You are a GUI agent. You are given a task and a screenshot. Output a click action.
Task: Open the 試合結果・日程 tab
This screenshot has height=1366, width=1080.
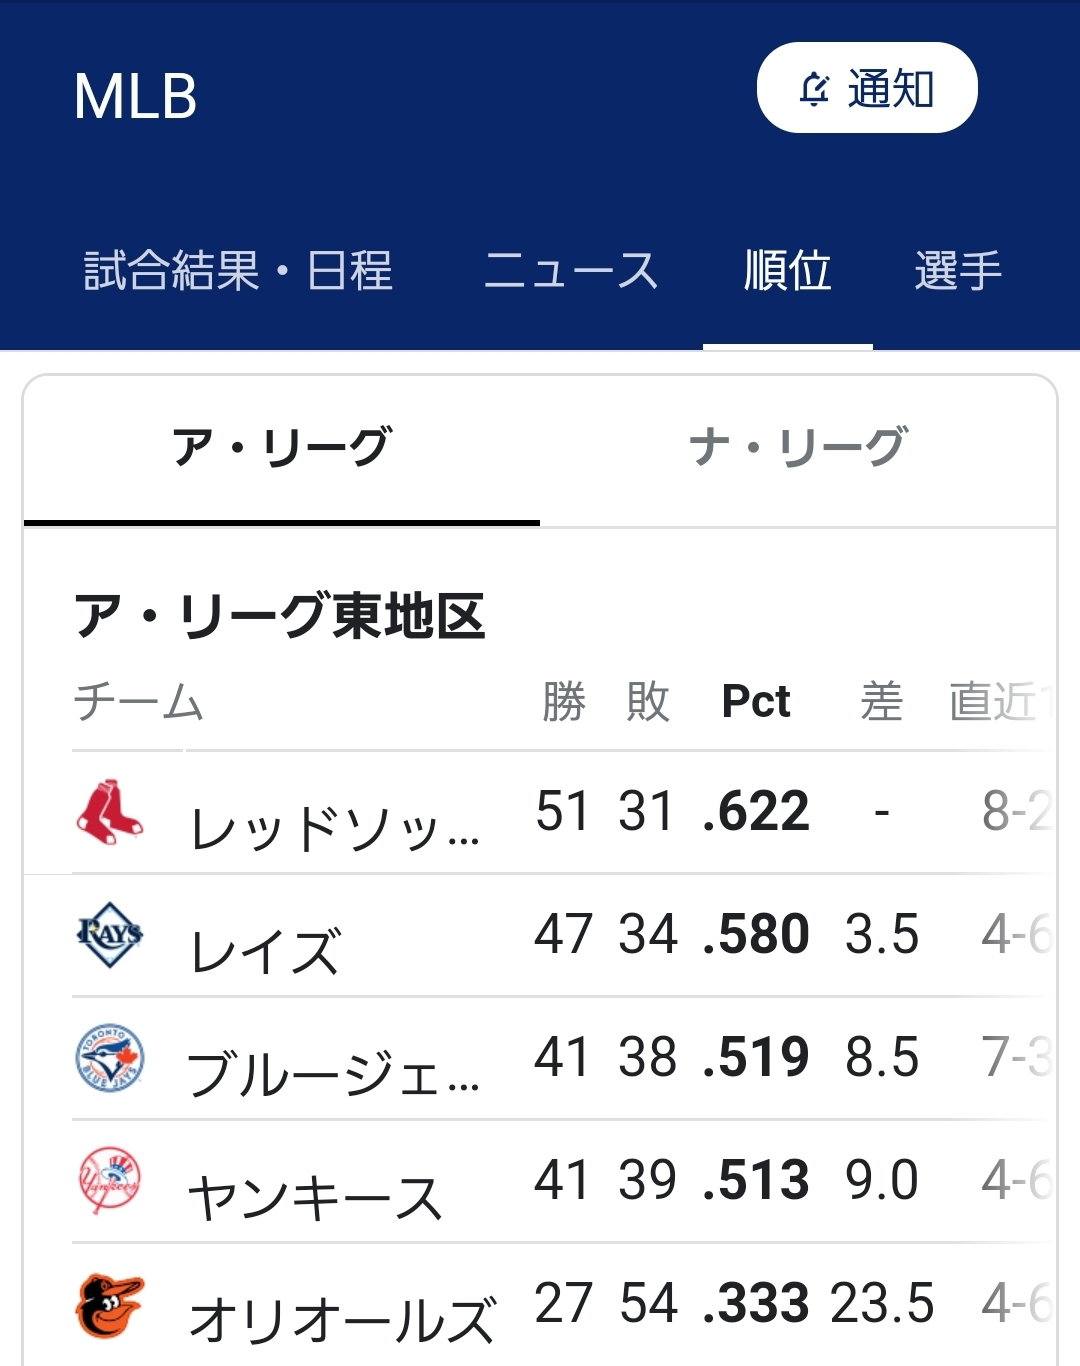238,270
